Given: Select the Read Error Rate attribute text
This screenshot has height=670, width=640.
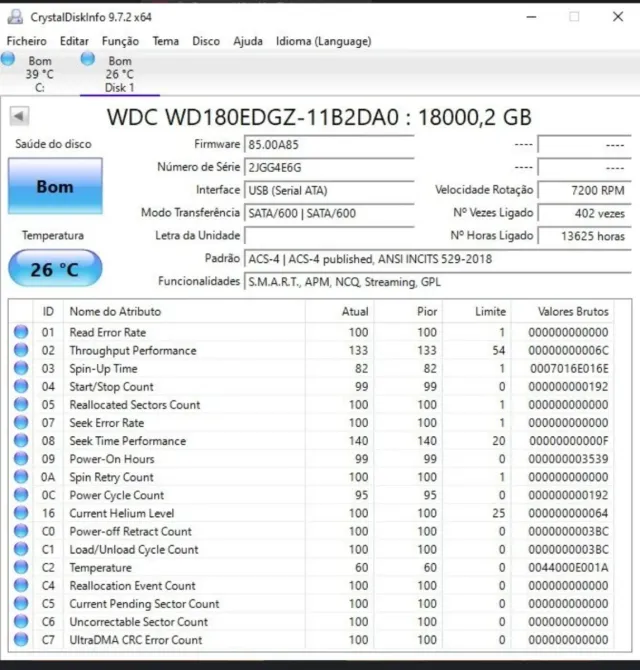Looking at the screenshot, I should [108, 332].
